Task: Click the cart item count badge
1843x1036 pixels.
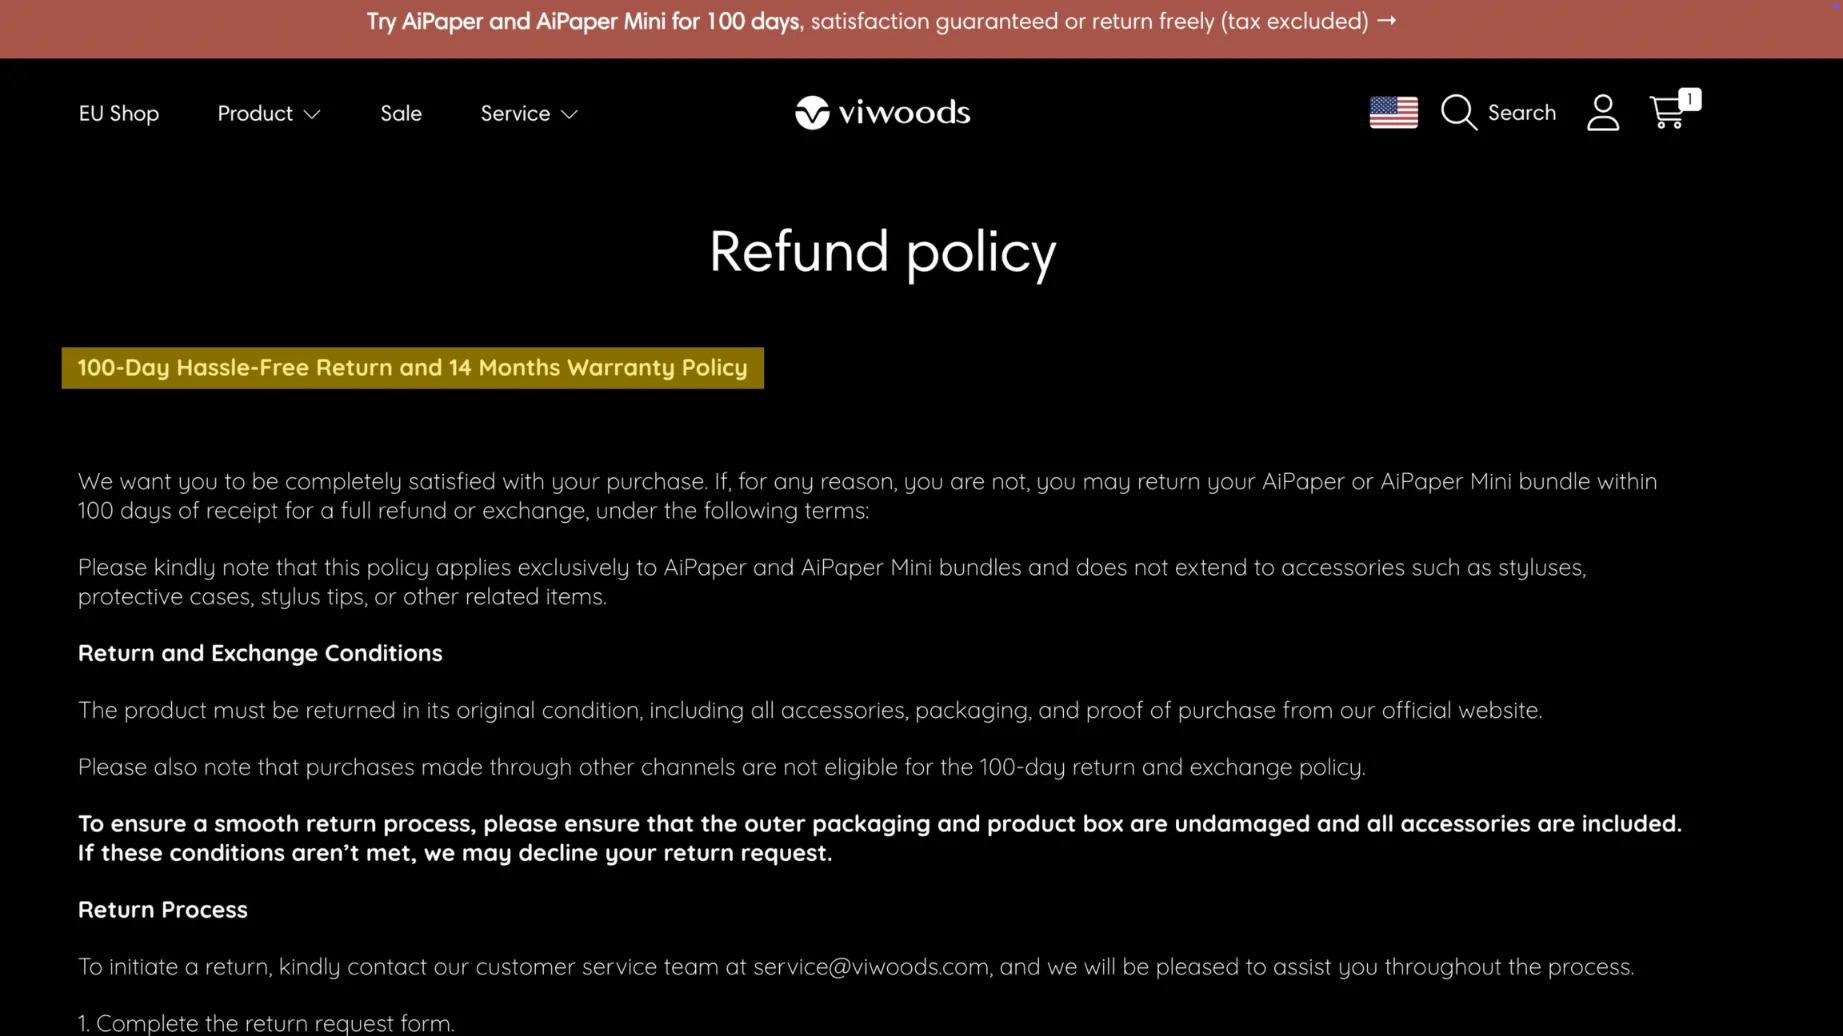Action: point(1689,99)
